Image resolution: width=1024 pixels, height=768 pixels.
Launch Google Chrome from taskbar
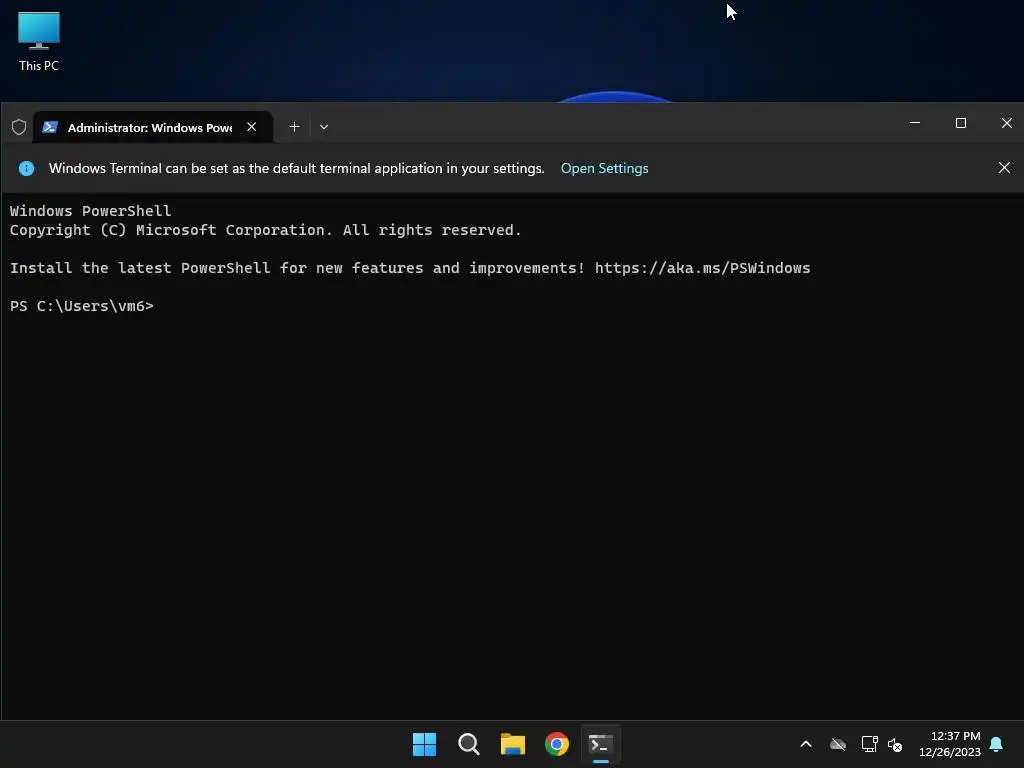click(x=557, y=744)
